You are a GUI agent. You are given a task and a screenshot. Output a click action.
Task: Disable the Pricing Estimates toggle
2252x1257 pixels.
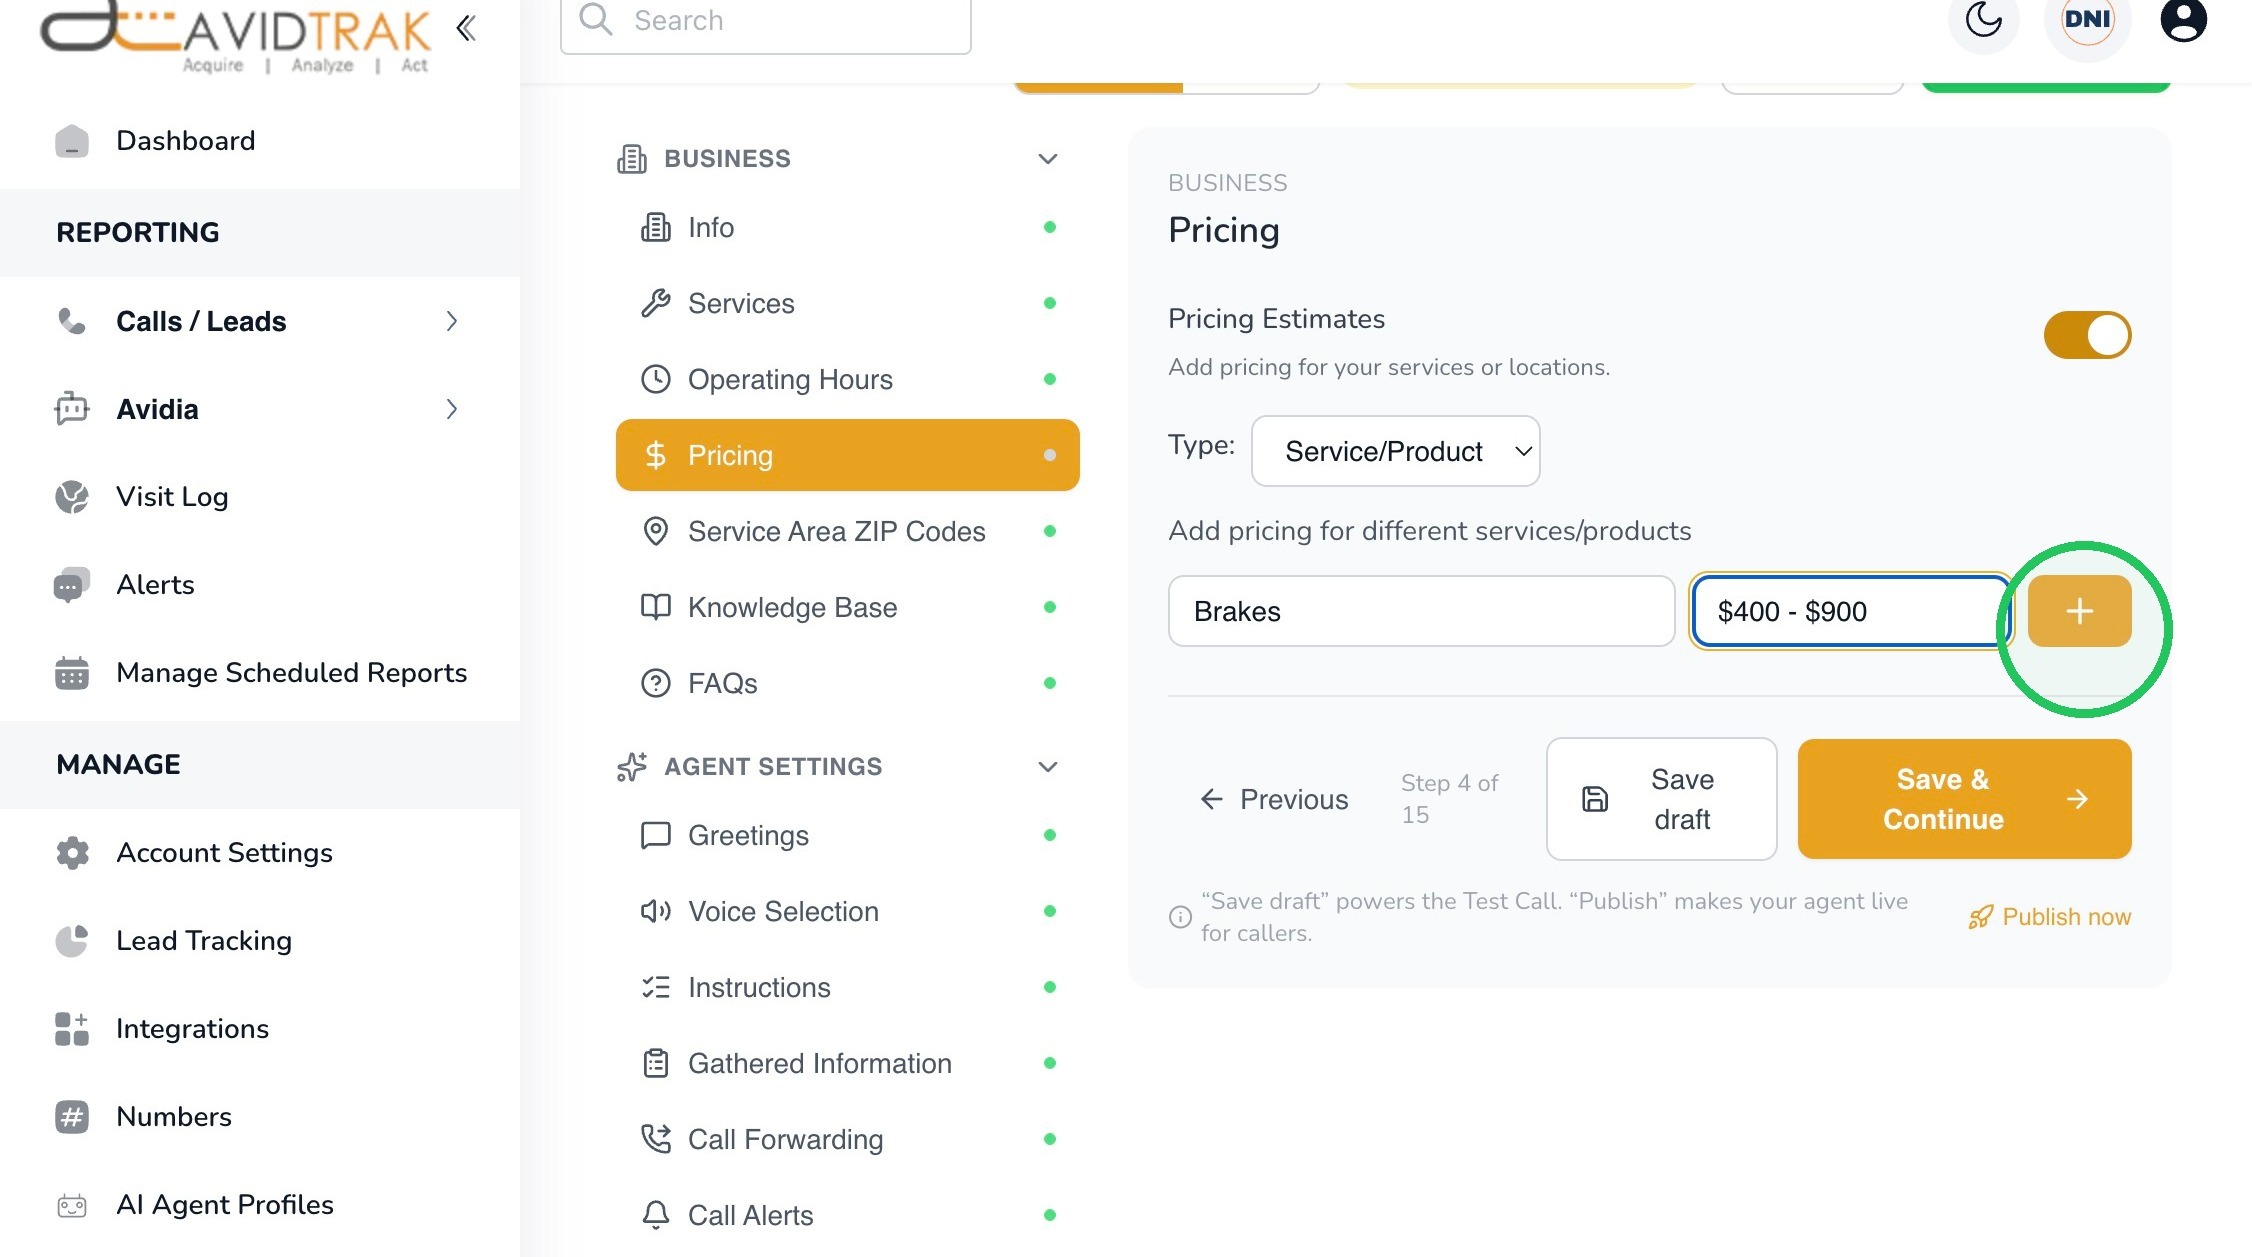(2087, 335)
